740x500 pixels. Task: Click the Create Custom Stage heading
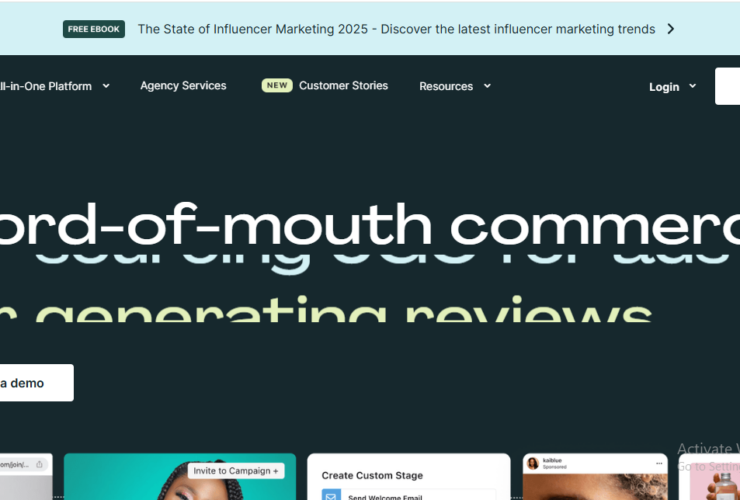(372, 475)
